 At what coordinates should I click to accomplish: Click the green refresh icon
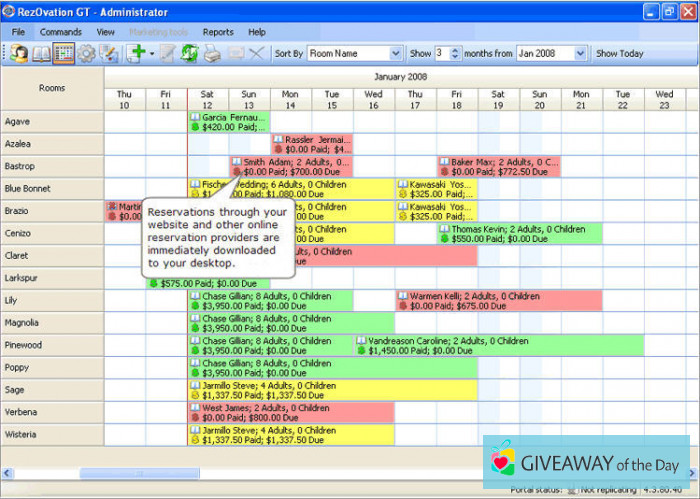point(190,54)
